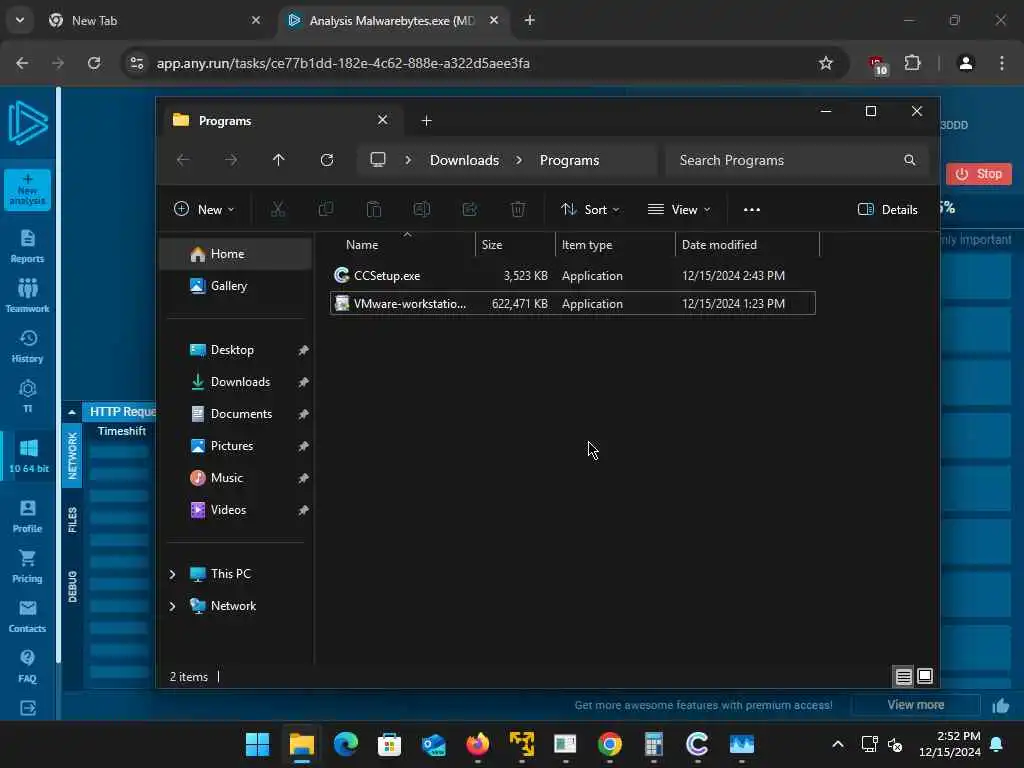
Task: Click the chevron before Downloads in breadcrumb
Action: (408, 160)
